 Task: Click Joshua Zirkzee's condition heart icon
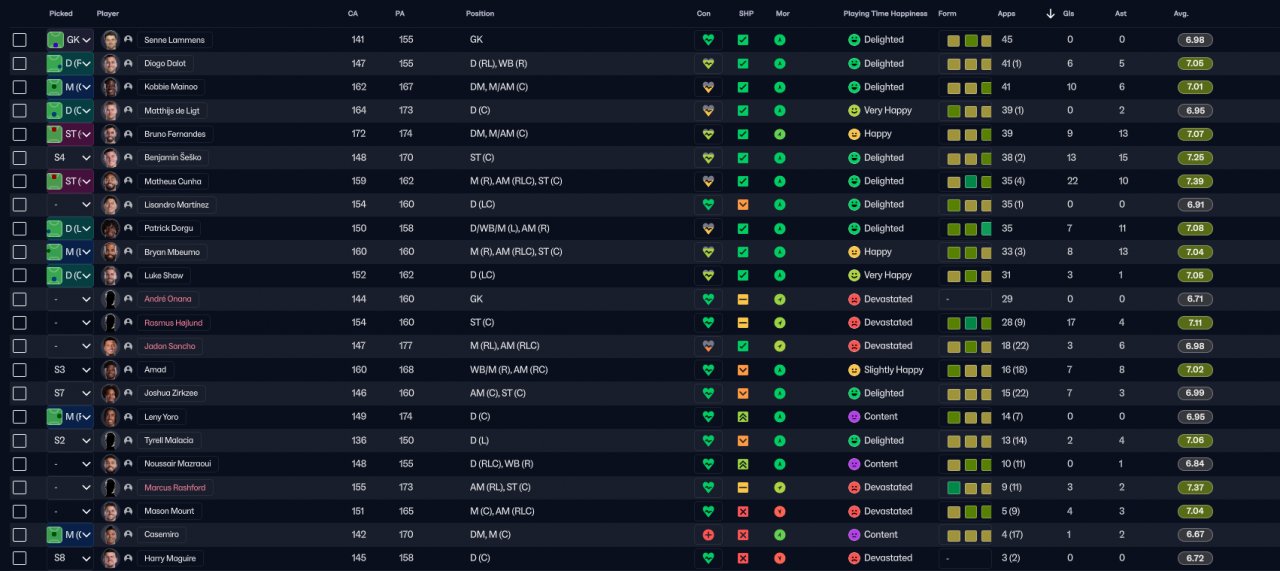tap(708, 393)
